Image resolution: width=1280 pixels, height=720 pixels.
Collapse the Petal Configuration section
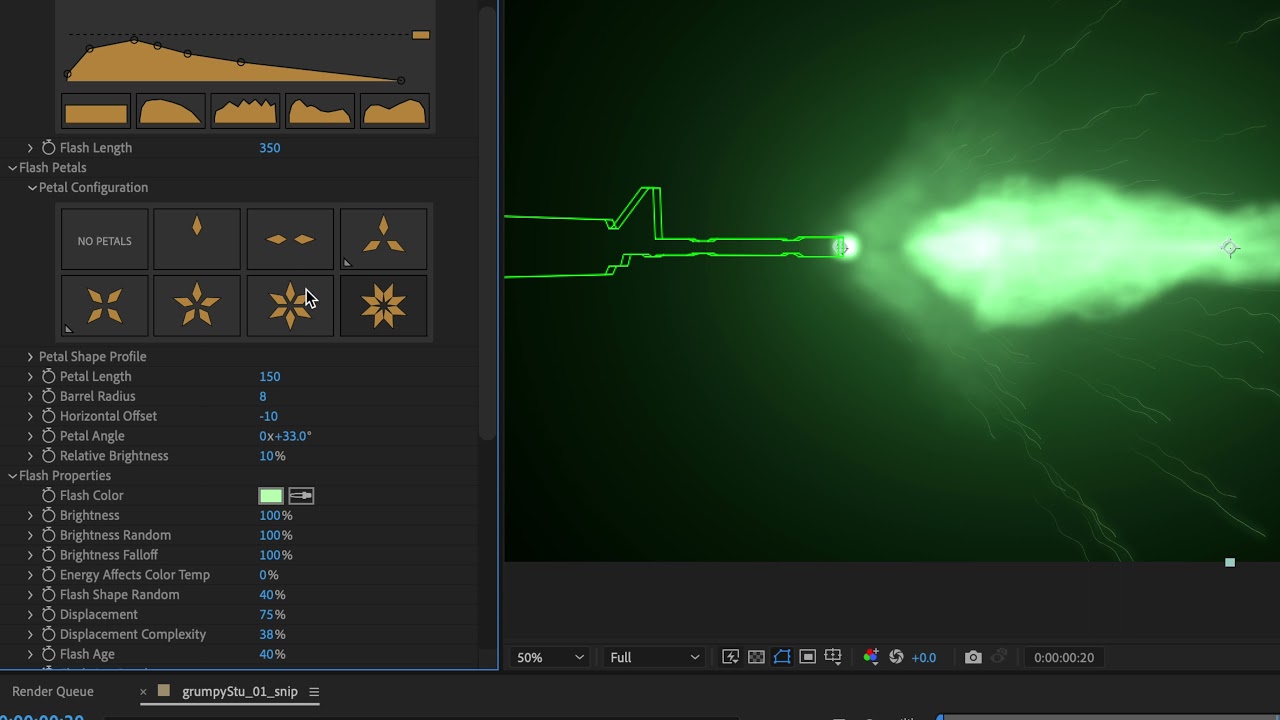pyautogui.click(x=32, y=188)
